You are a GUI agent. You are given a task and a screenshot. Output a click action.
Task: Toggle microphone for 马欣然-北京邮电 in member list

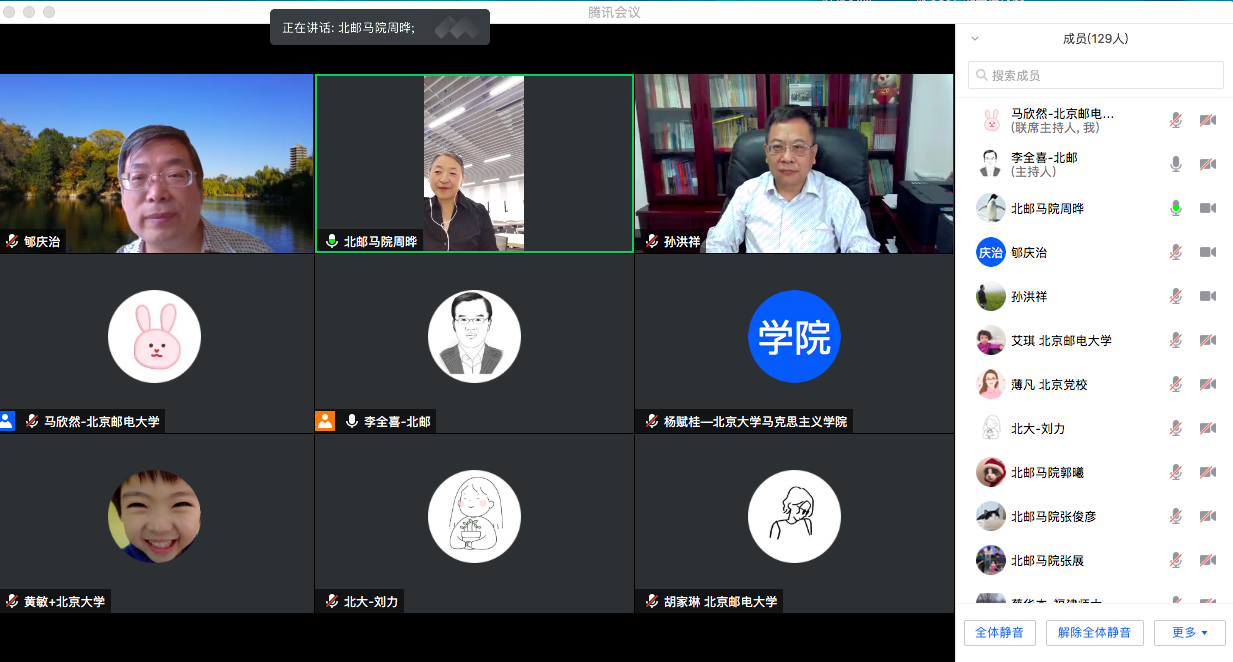pos(1176,120)
